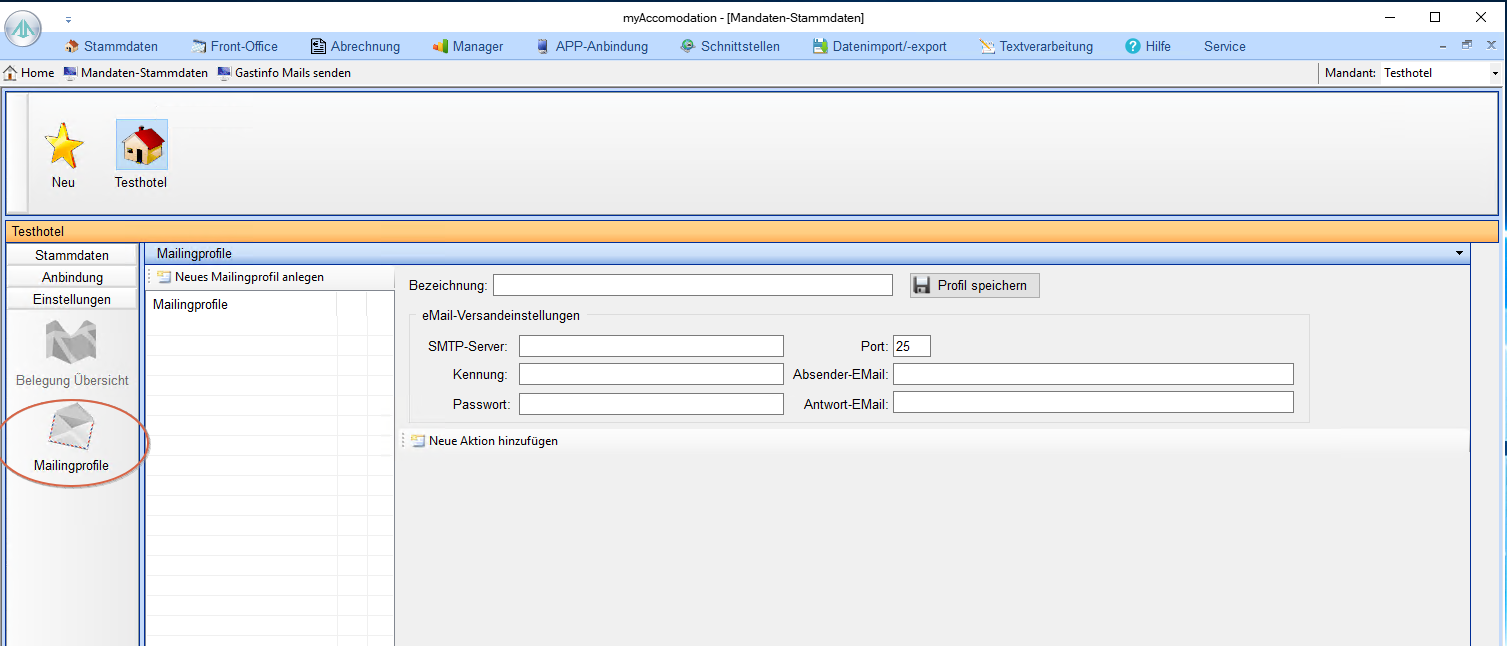Click the Port number field
Image resolution: width=1507 pixels, height=646 pixels.
pyautogui.click(x=911, y=346)
